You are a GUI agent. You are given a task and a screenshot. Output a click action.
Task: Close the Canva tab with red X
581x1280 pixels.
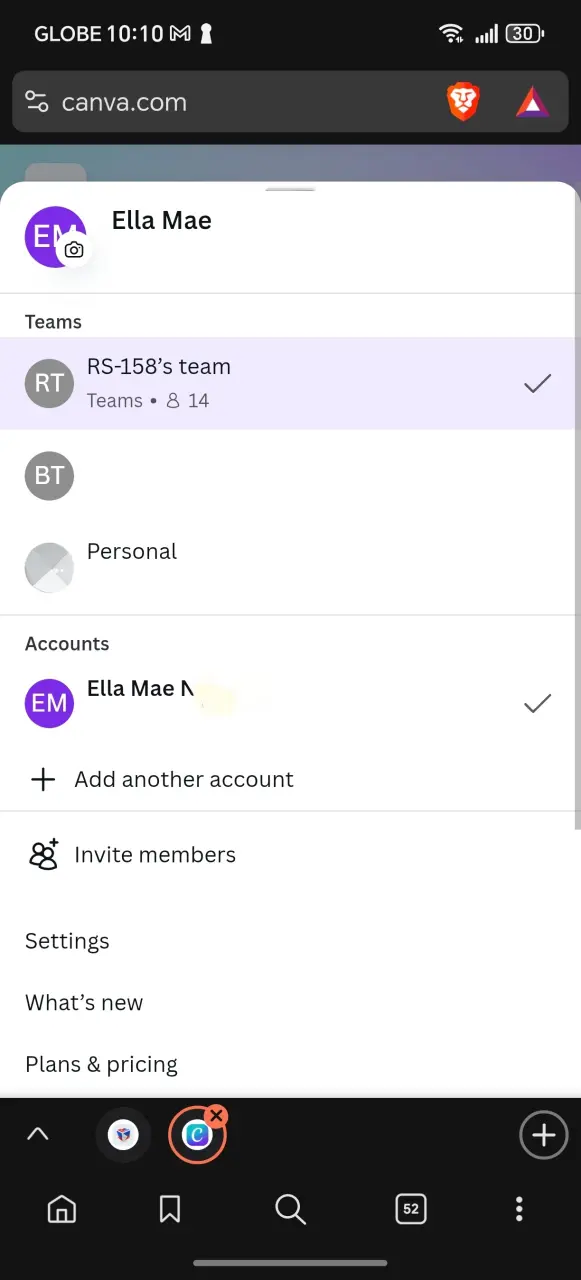(216, 1116)
